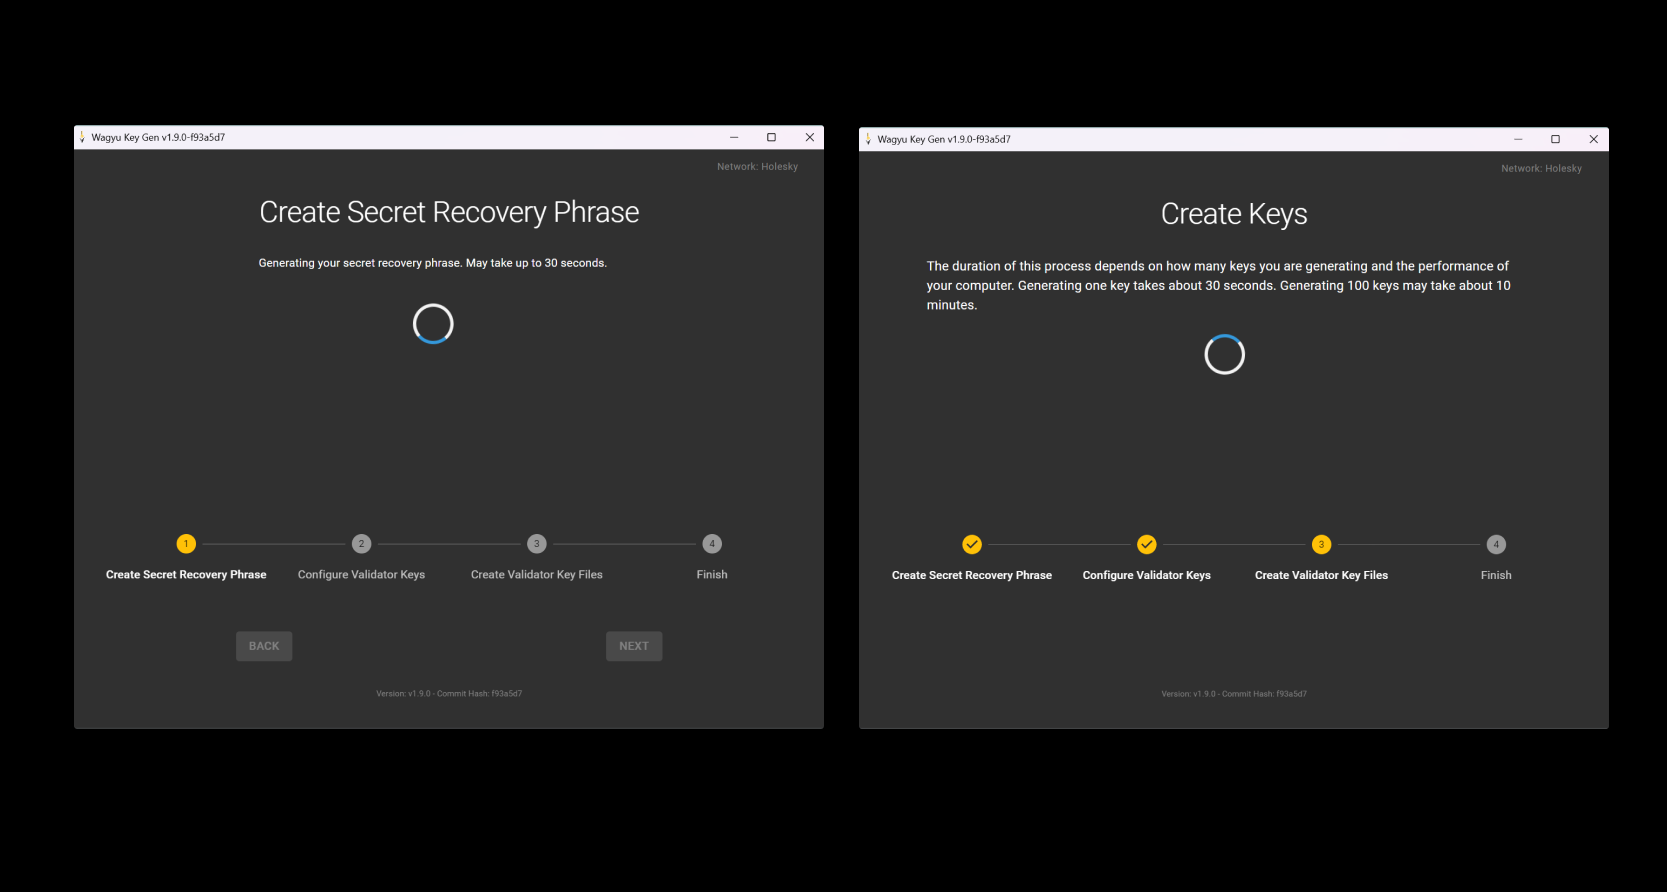Click 'Network: Holesky' text in left window
1667x892 pixels.
757,167
